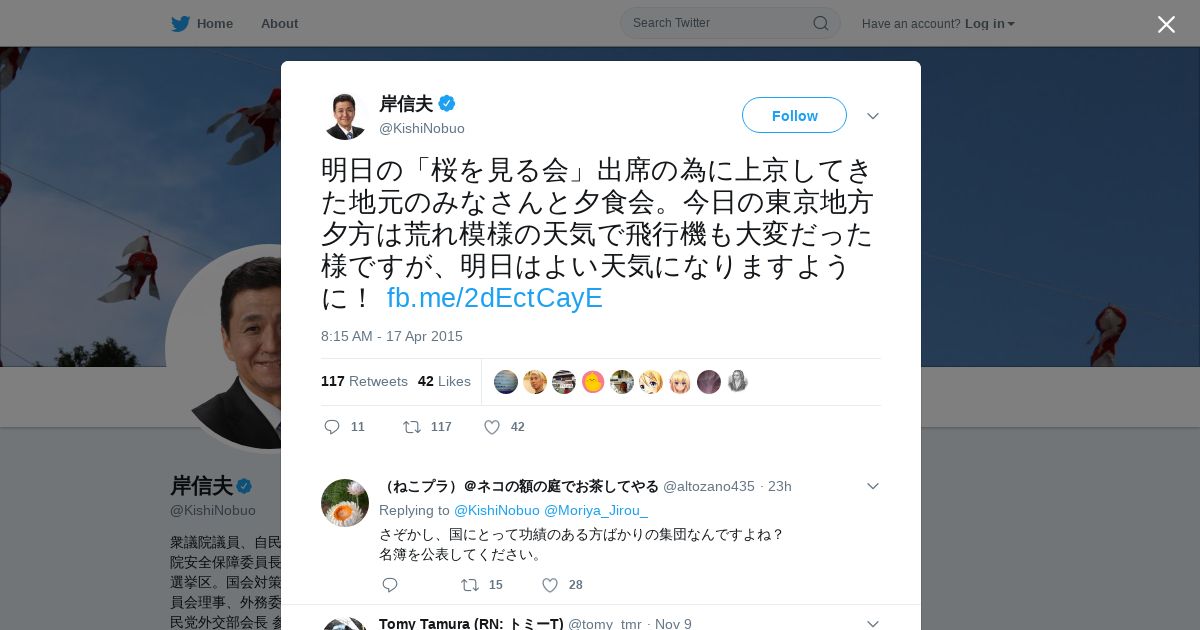Retweet altozano435's reply showing 15

[470, 585]
